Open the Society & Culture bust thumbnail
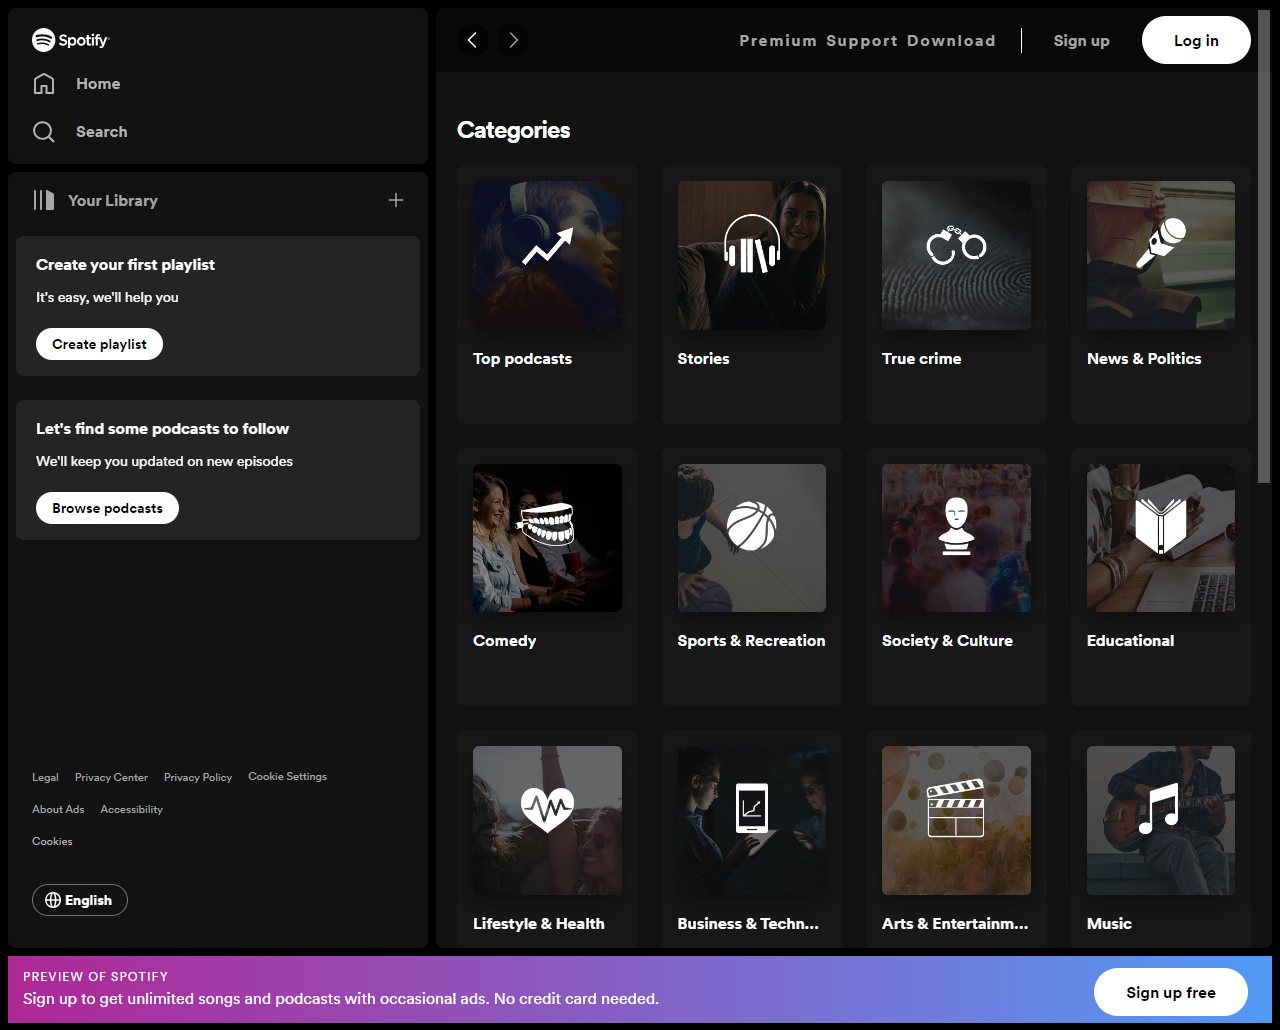1280x1030 pixels. pos(956,538)
